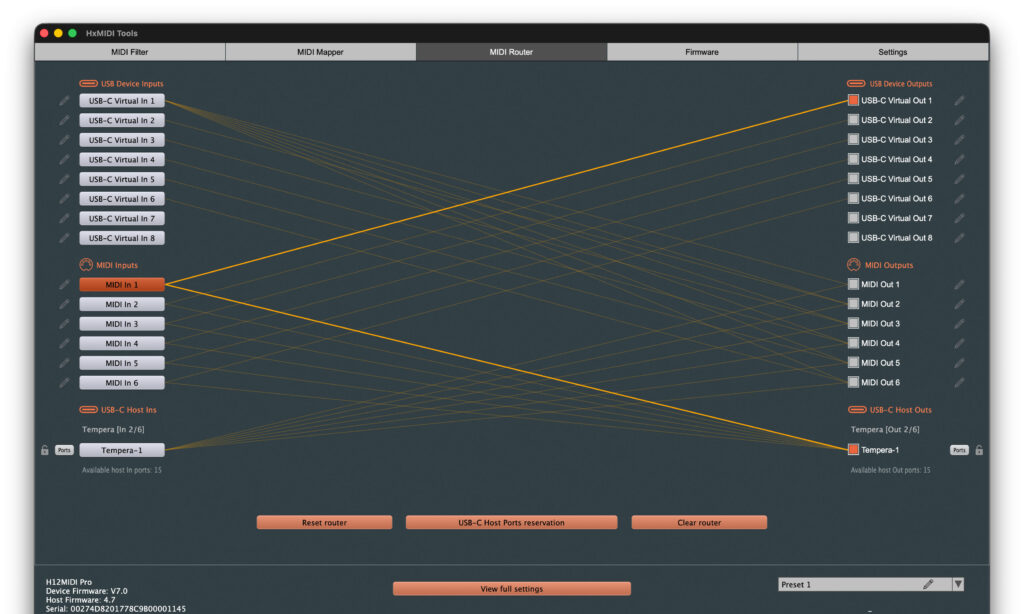
Task: Select the MIDI Router tab
Action: click(511, 52)
